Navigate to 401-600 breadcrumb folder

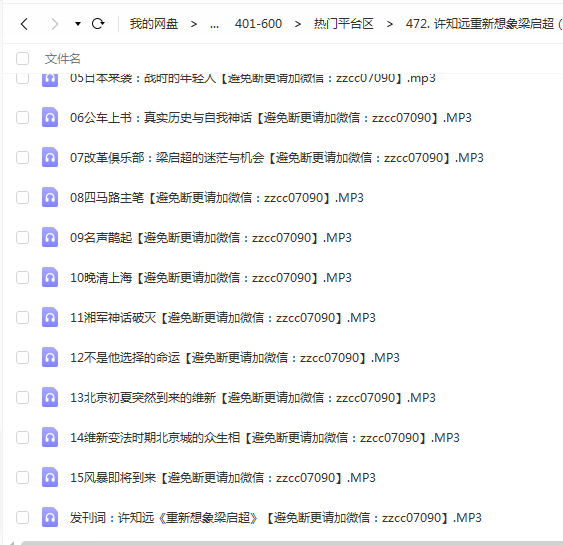258,24
